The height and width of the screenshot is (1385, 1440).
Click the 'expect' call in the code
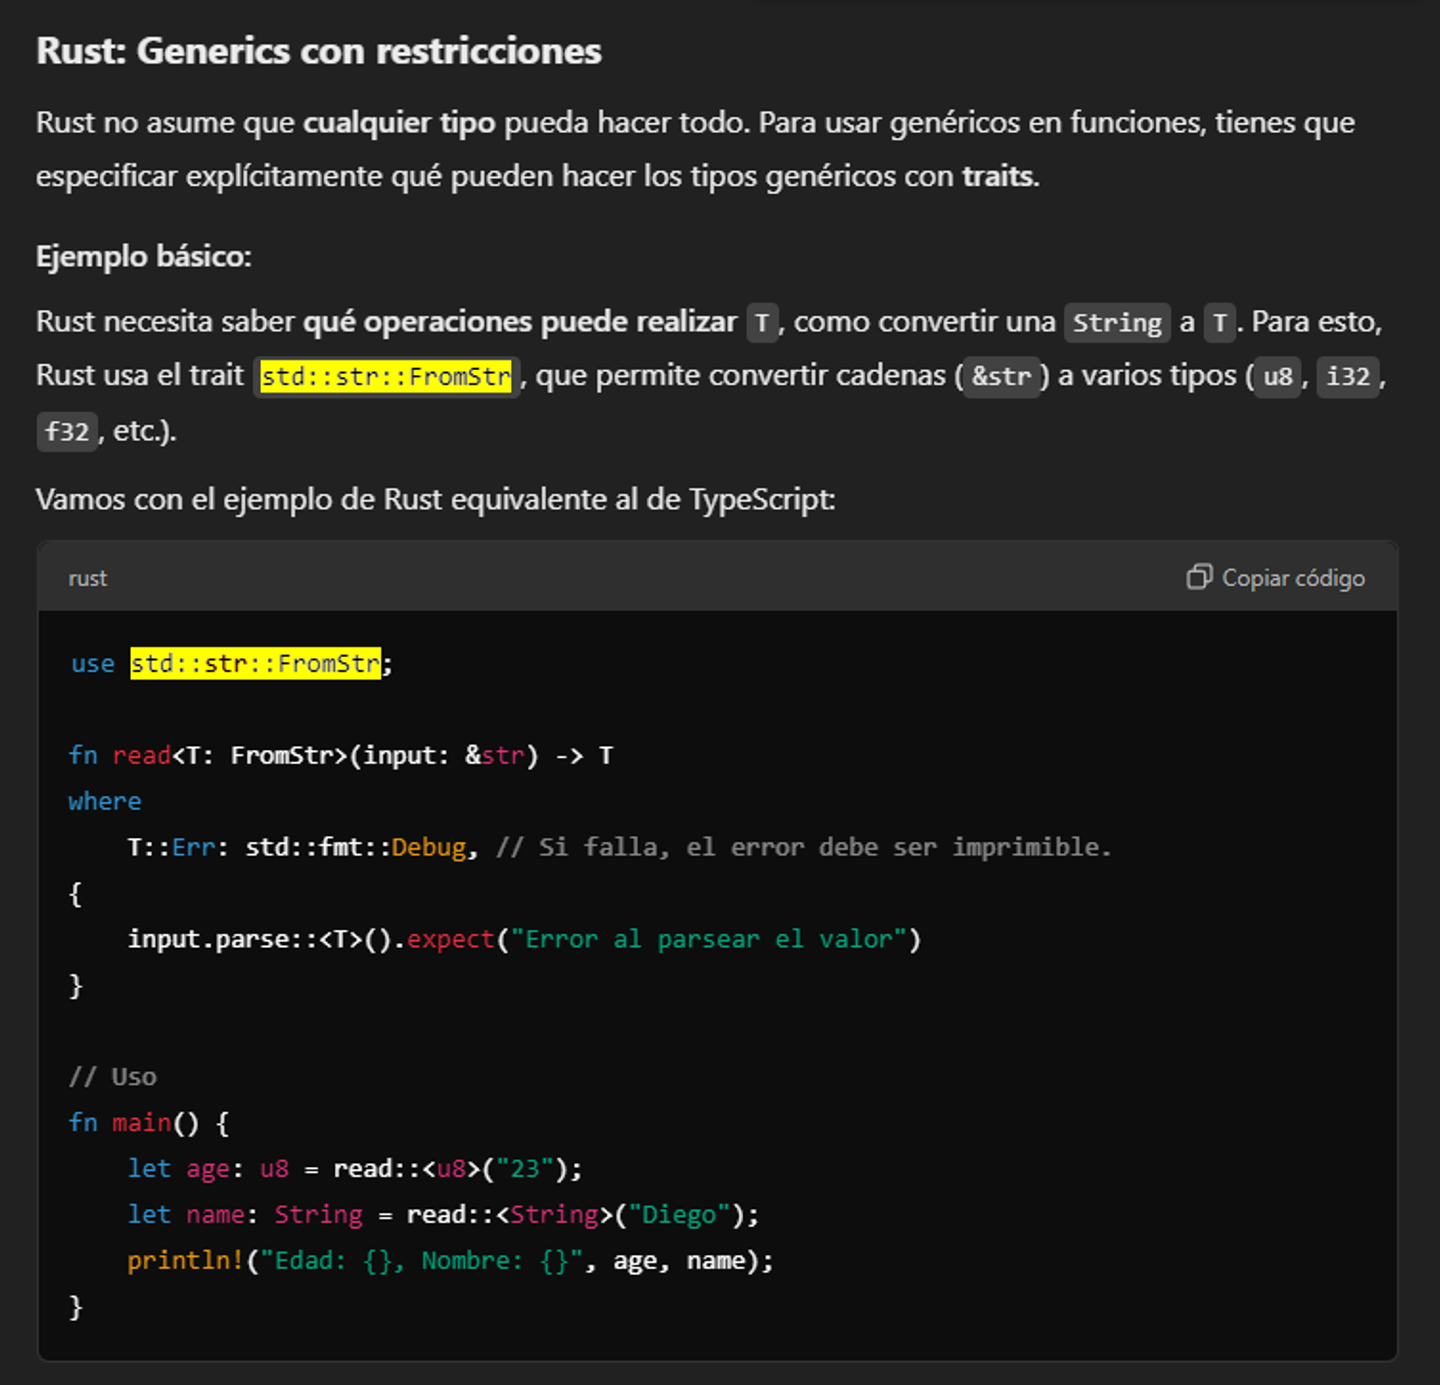click(x=450, y=940)
